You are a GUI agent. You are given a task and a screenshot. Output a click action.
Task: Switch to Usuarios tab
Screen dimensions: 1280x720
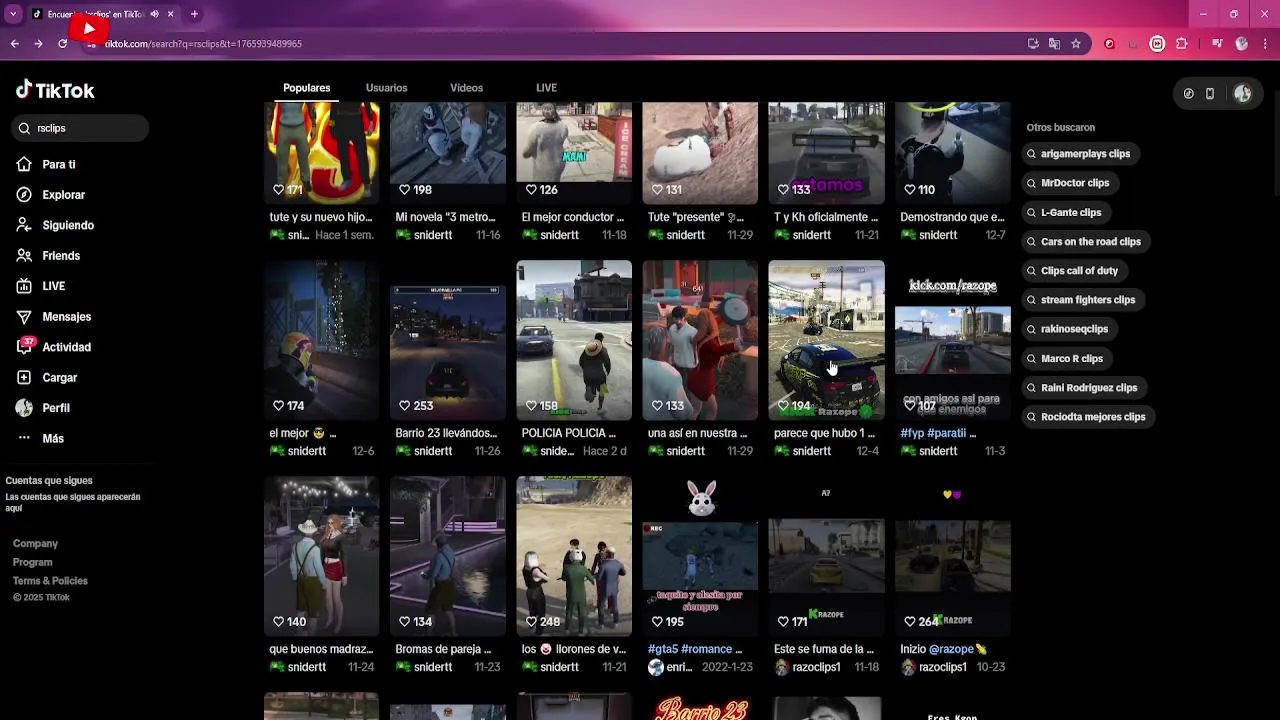pos(386,88)
